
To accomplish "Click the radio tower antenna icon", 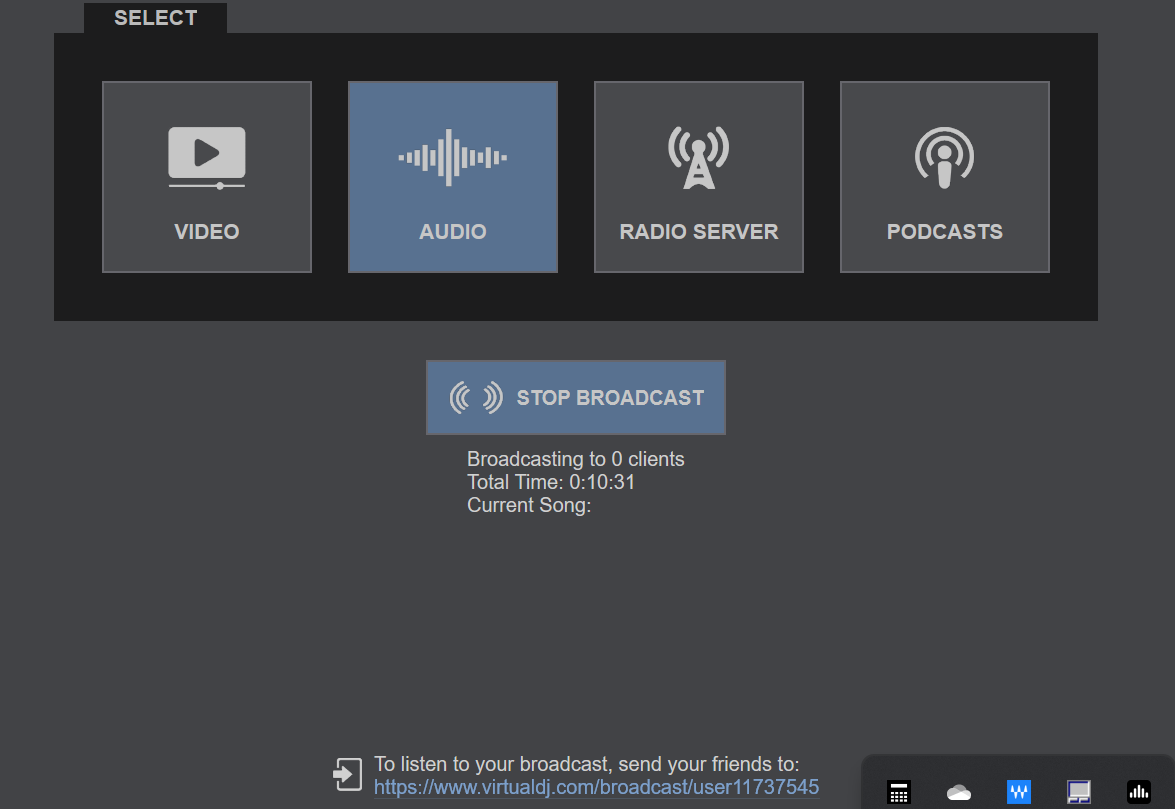I will (x=699, y=157).
